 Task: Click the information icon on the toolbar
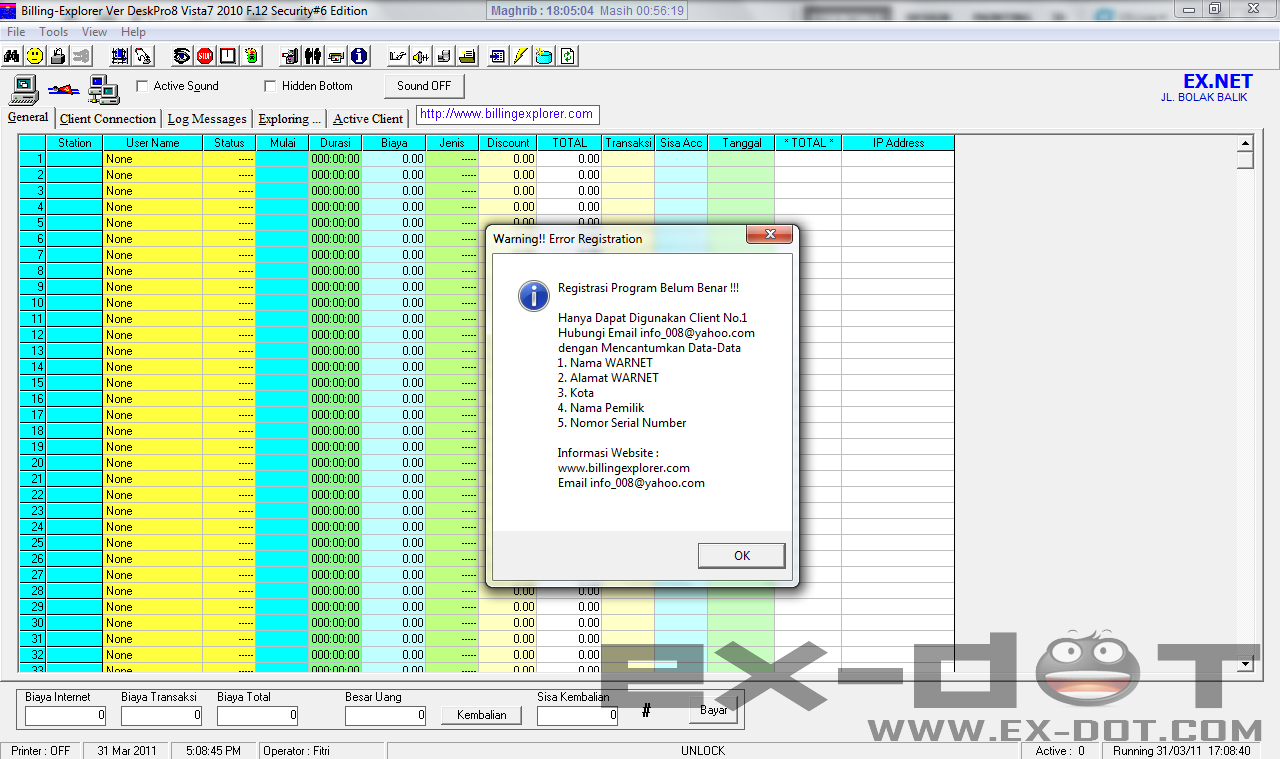coord(359,56)
